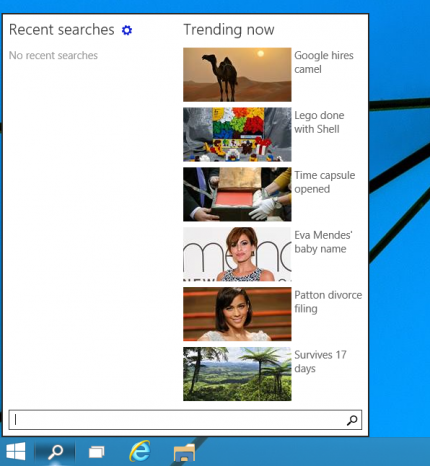This screenshot has width=430, height=466.
Task: Open the tropical landscape thumbnail
Action: [237, 374]
